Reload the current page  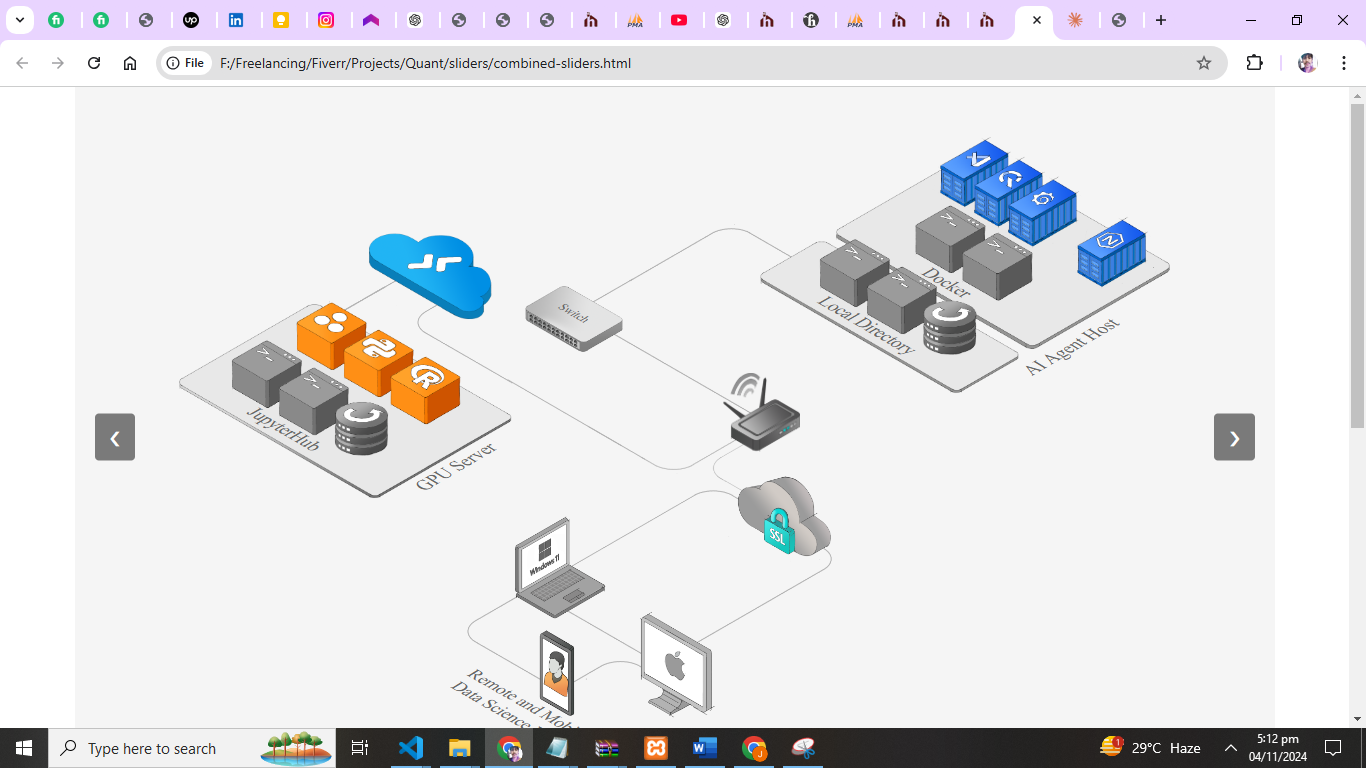pos(94,63)
